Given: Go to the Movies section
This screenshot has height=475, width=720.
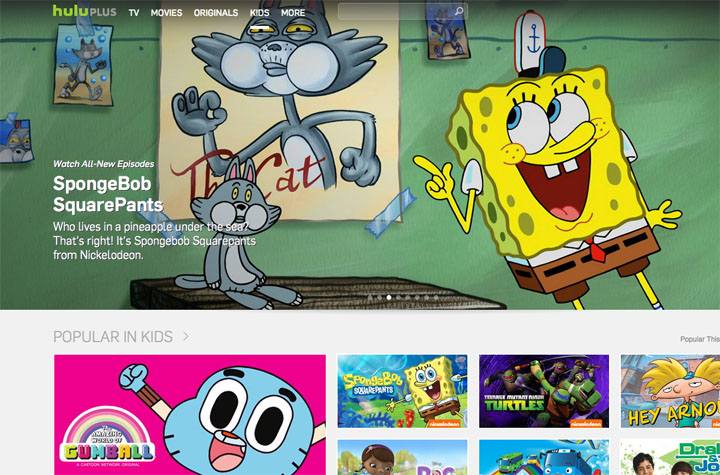Looking at the screenshot, I should click(x=166, y=13).
